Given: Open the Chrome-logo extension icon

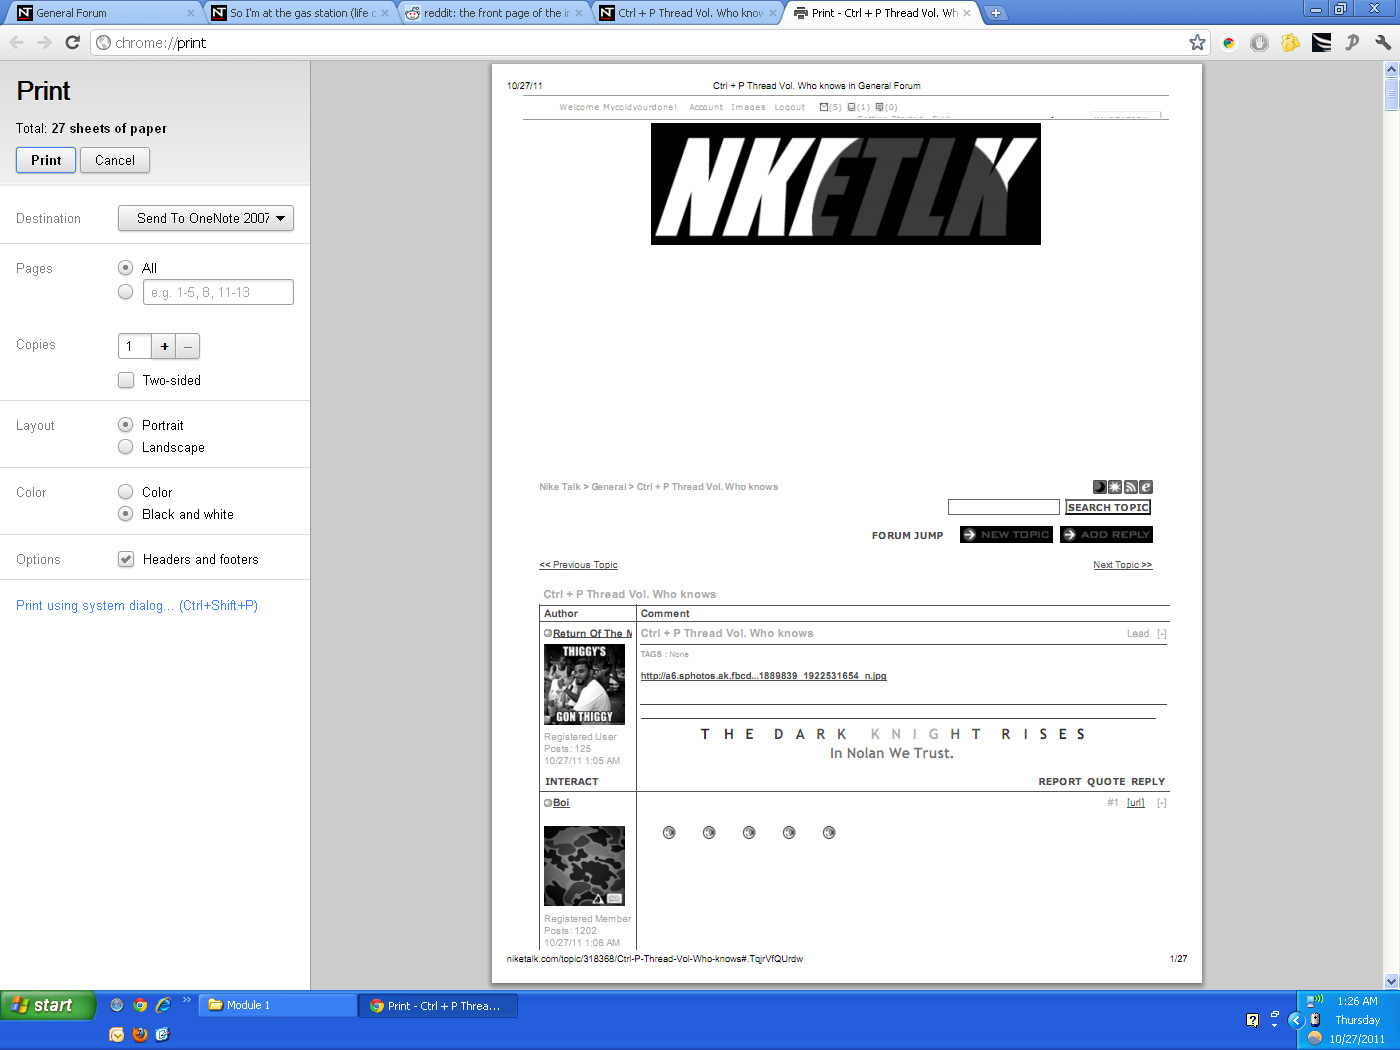Looking at the screenshot, I should tap(1229, 42).
